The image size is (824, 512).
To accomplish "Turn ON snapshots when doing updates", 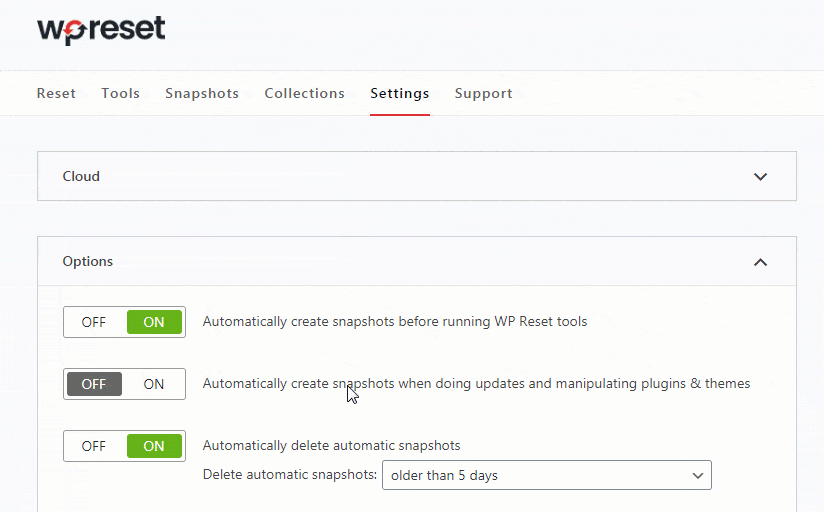I will point(154,384).
